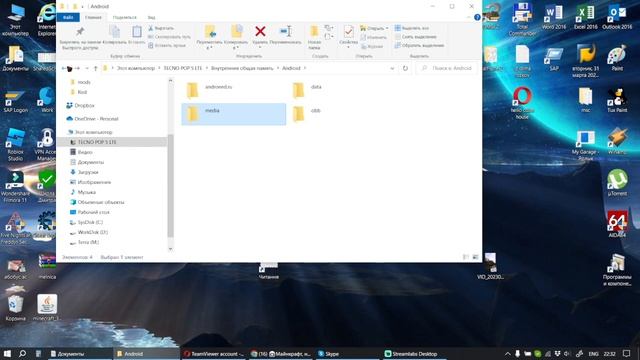Click the Pin to Quick Access ribbon icon
640x360 pixels.
tap(80, 32)
